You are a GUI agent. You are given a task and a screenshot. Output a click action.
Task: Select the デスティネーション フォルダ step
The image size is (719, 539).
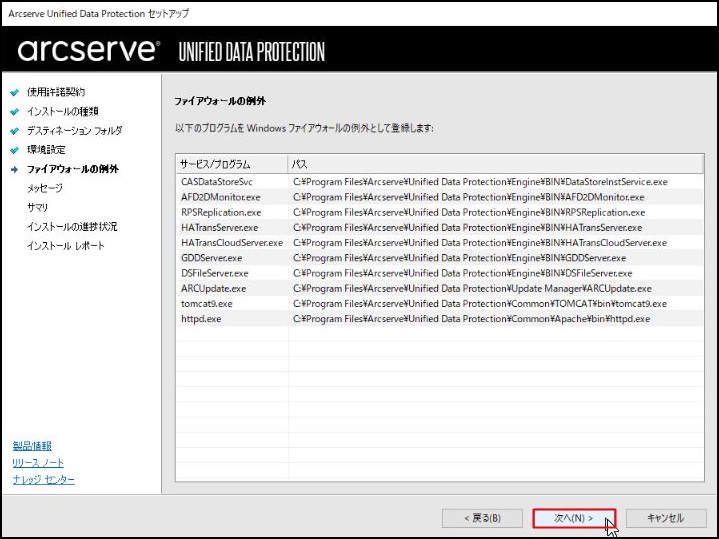[x=74, y=131]
